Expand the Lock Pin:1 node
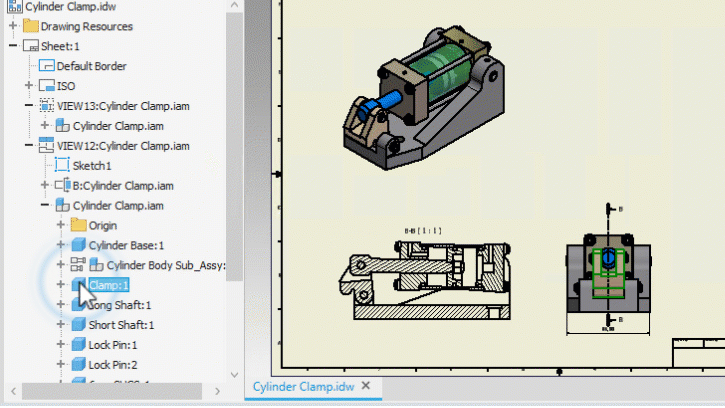This screenshot has width=725, height=408. click(61, 344)
